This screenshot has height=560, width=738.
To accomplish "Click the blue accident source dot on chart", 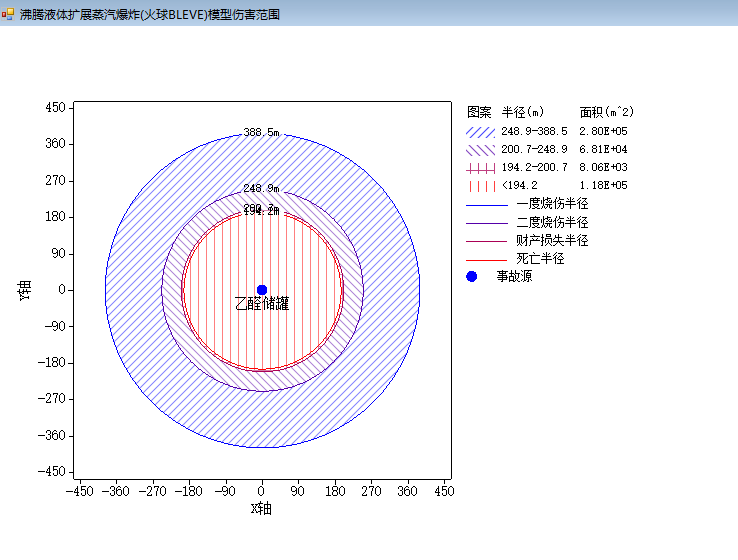I will point(262,290).
